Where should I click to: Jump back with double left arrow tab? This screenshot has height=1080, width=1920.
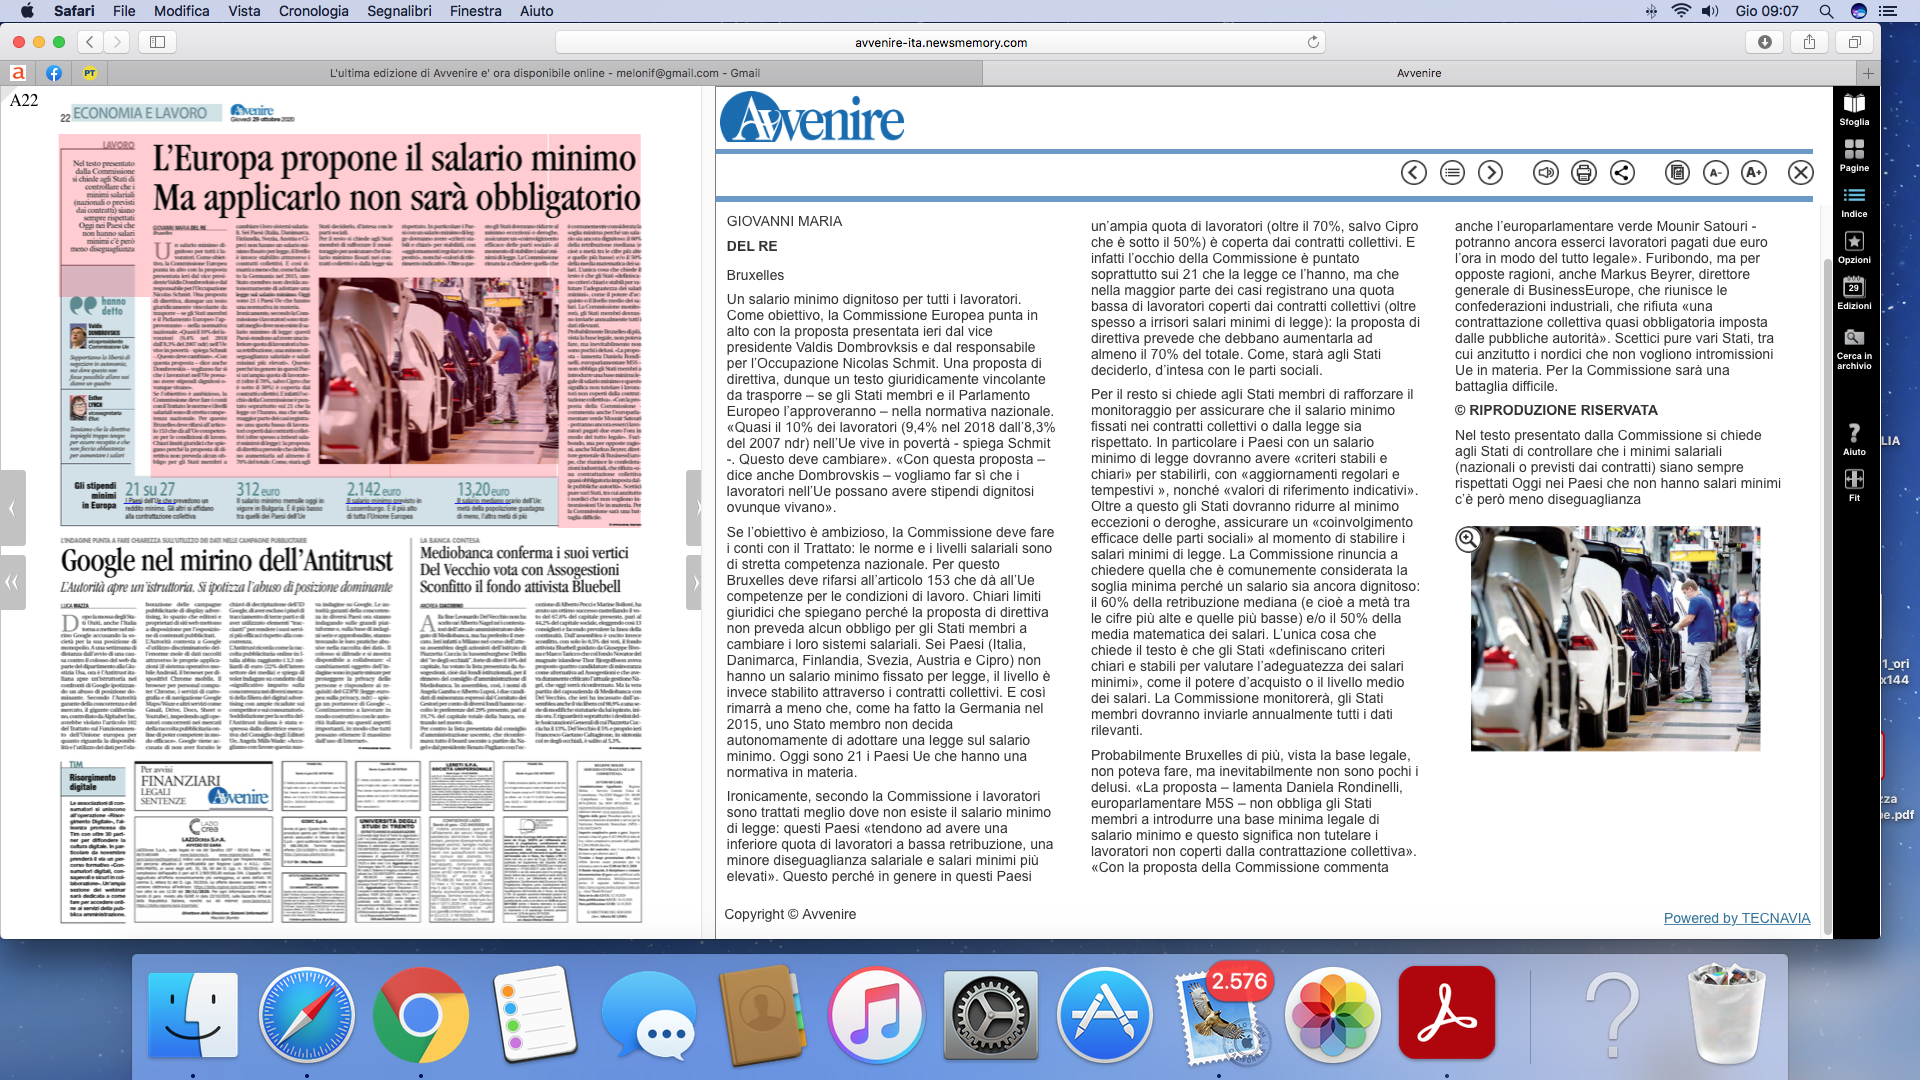[x=12, y=582]
